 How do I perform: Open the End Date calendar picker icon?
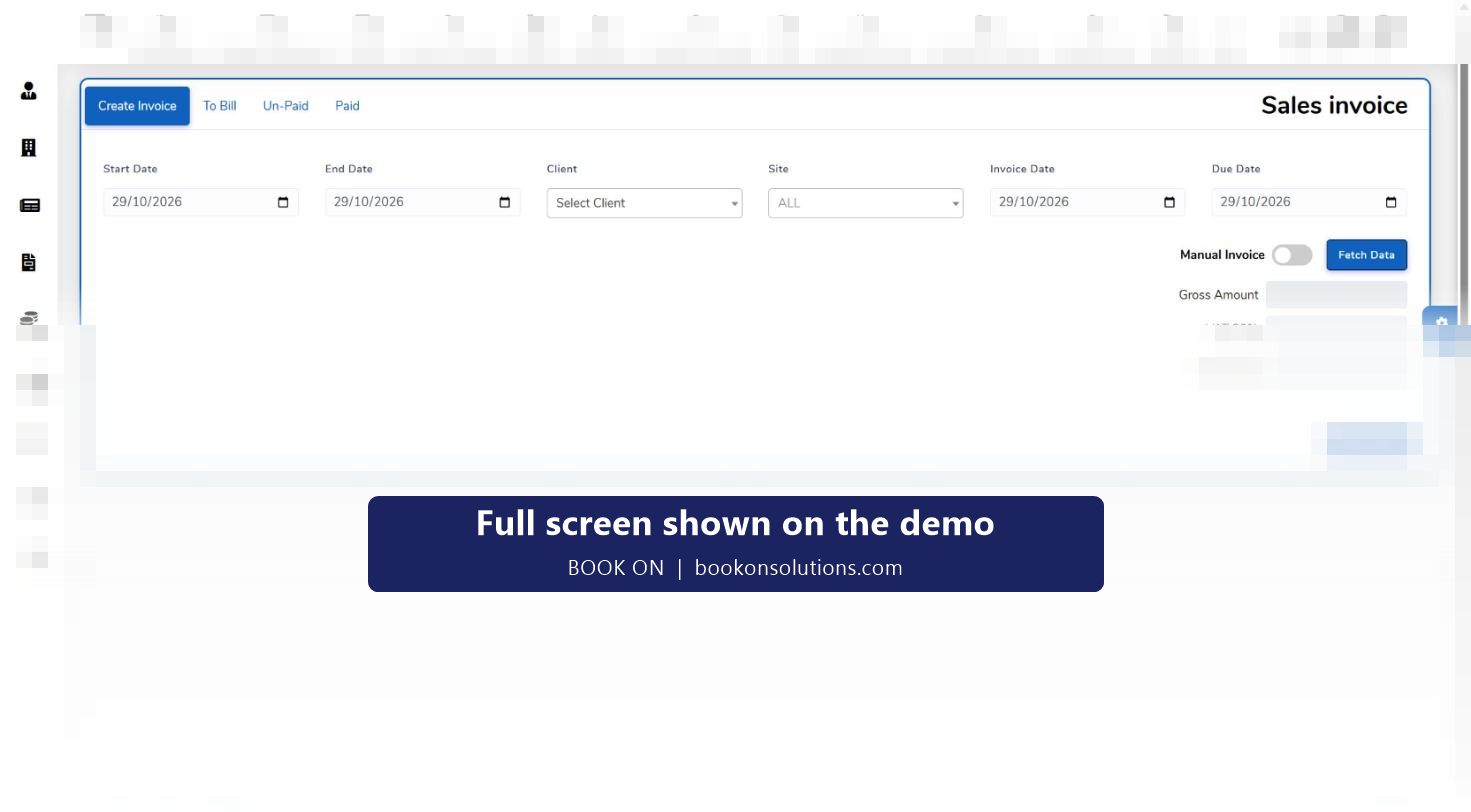[x=504, y=202]
